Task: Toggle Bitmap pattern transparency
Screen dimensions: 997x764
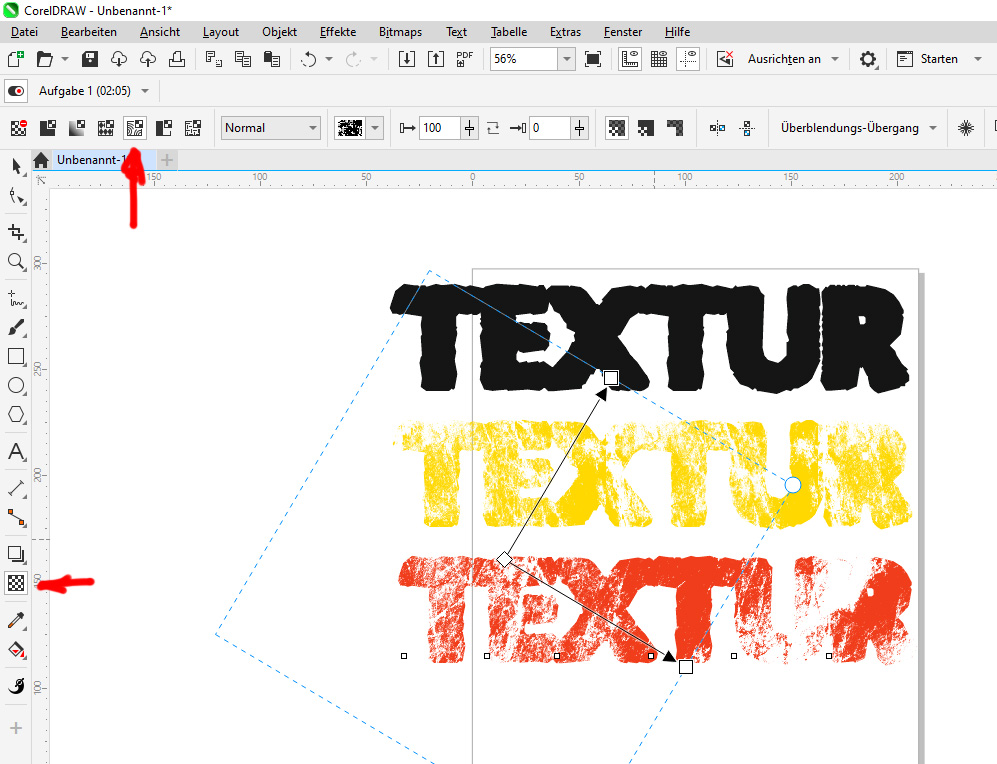Action: coord(135,128)
